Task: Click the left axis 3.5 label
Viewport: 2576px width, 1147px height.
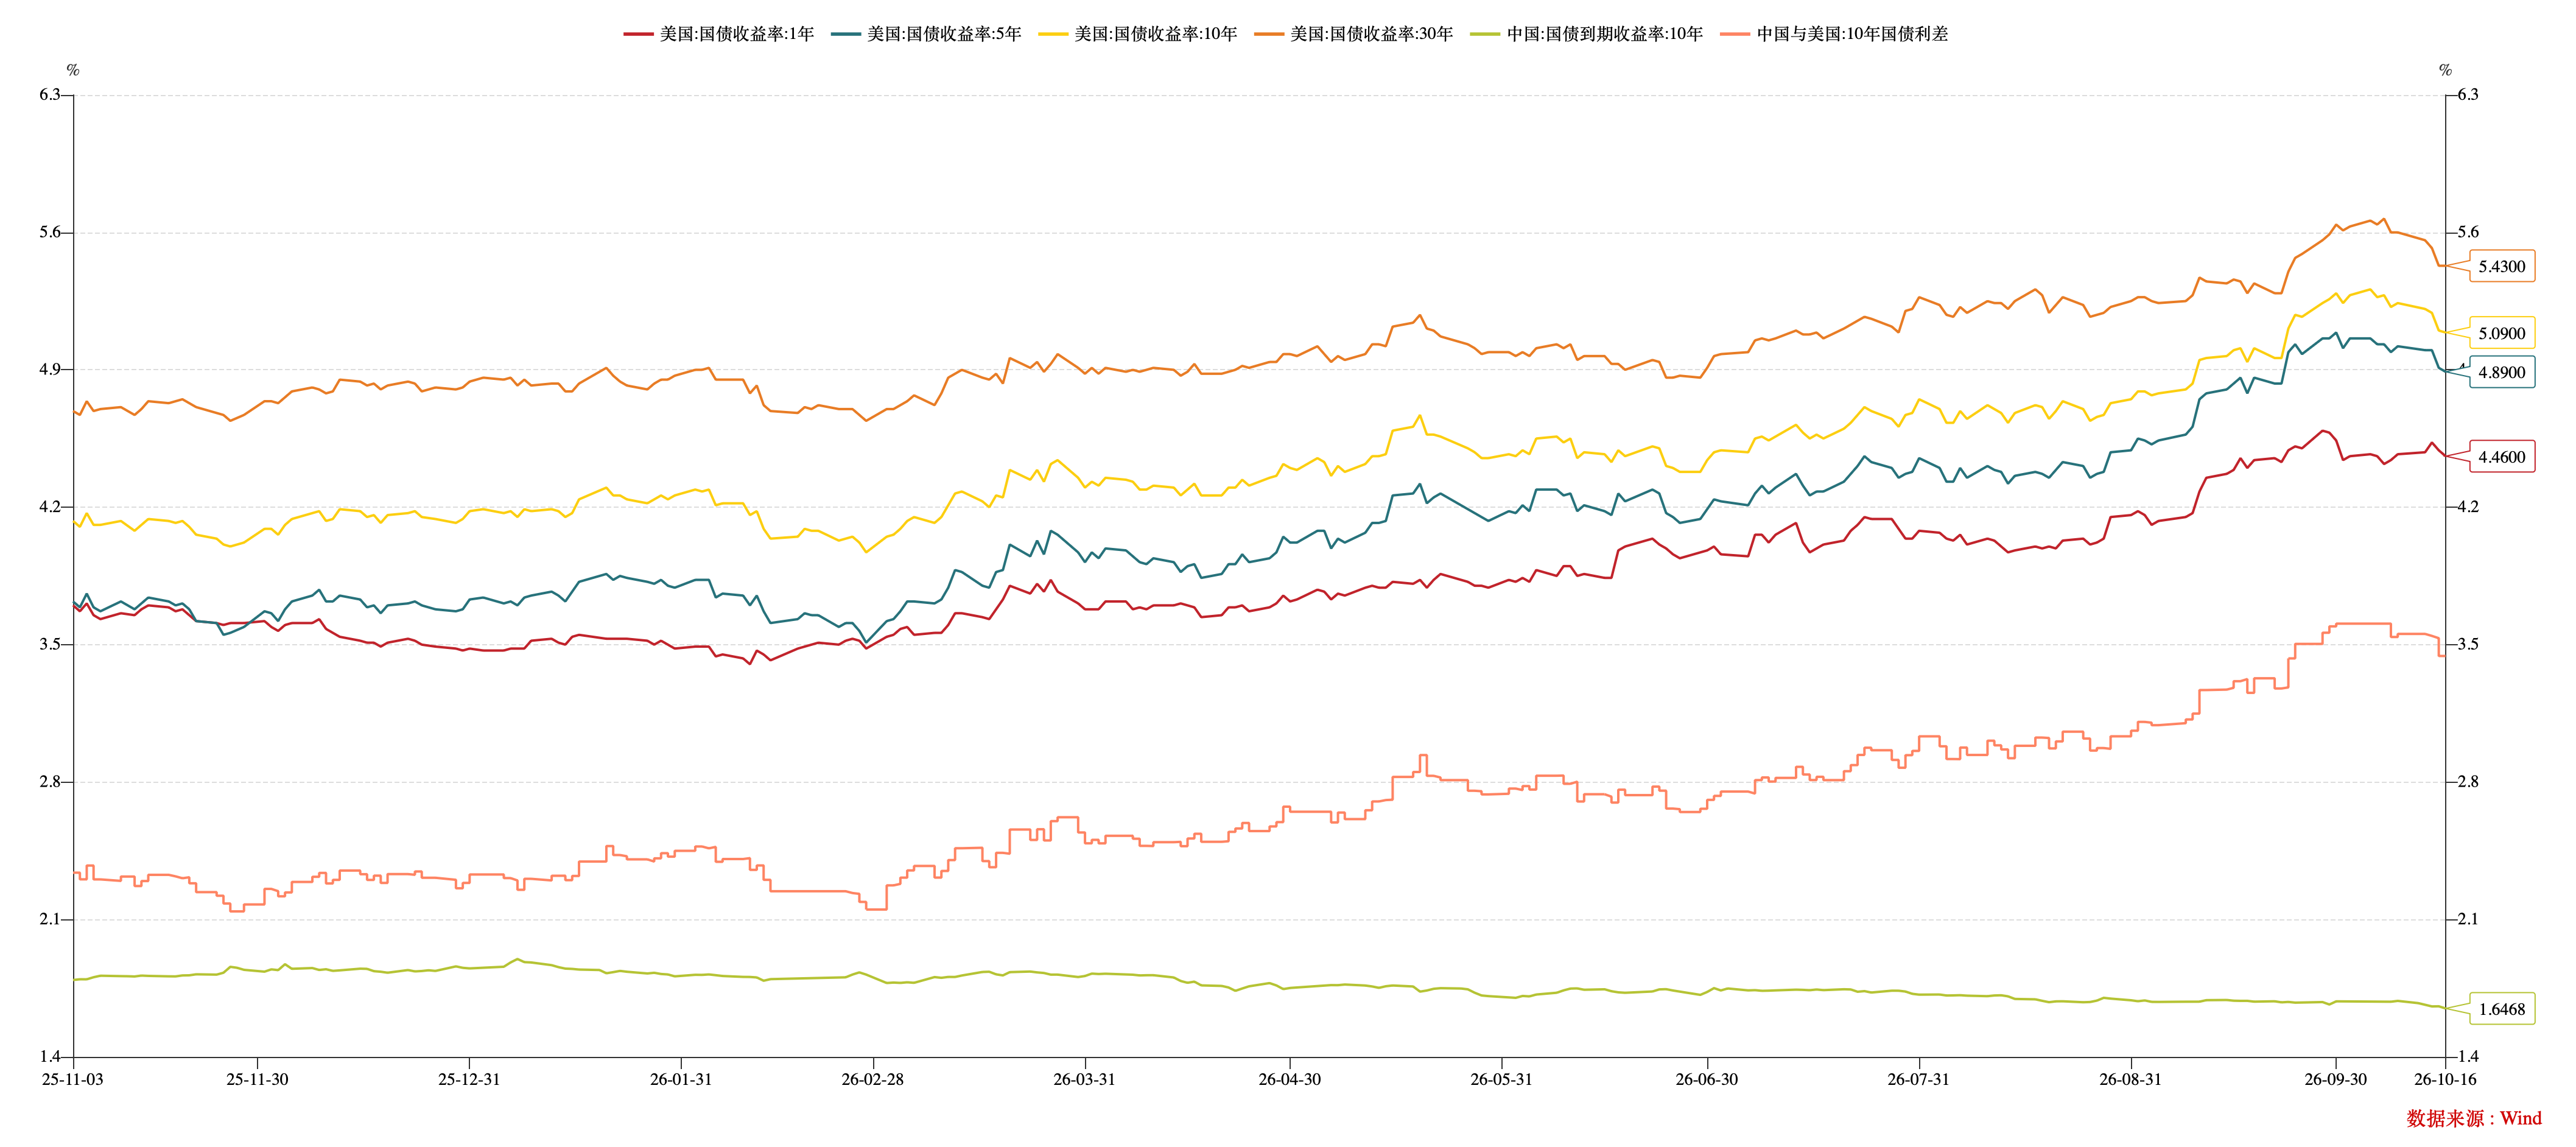Action: coord(50,645)
